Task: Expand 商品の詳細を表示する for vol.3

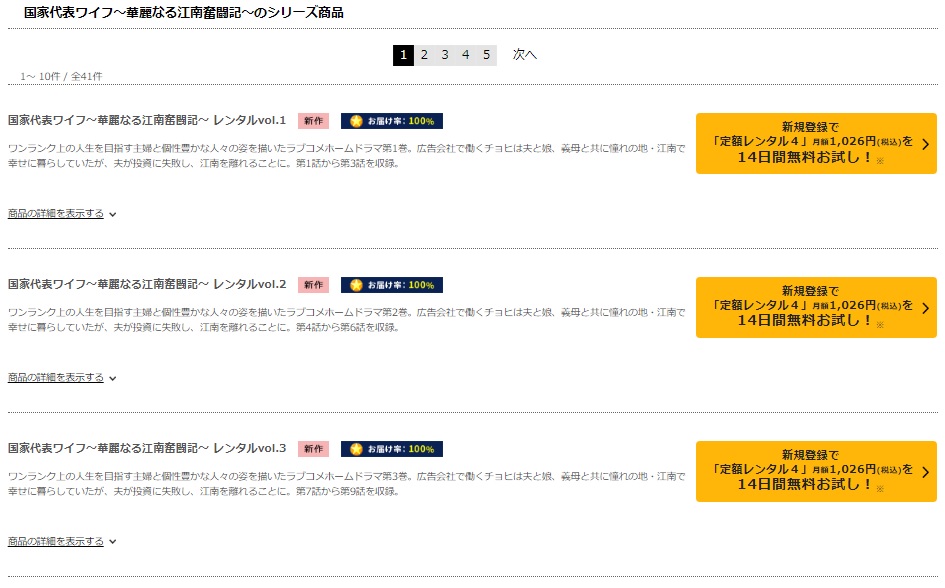Action: click(61, 541)
